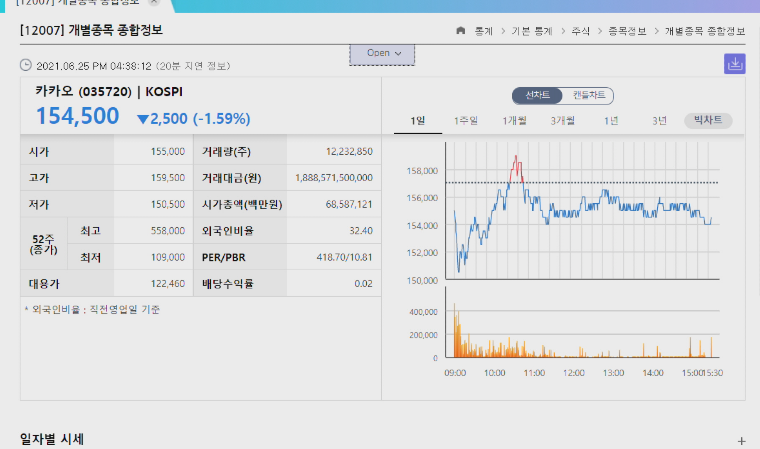Screen dimensions: 760x449
Task: Click the home icon in breadcrumb
Action: [460, 31]
